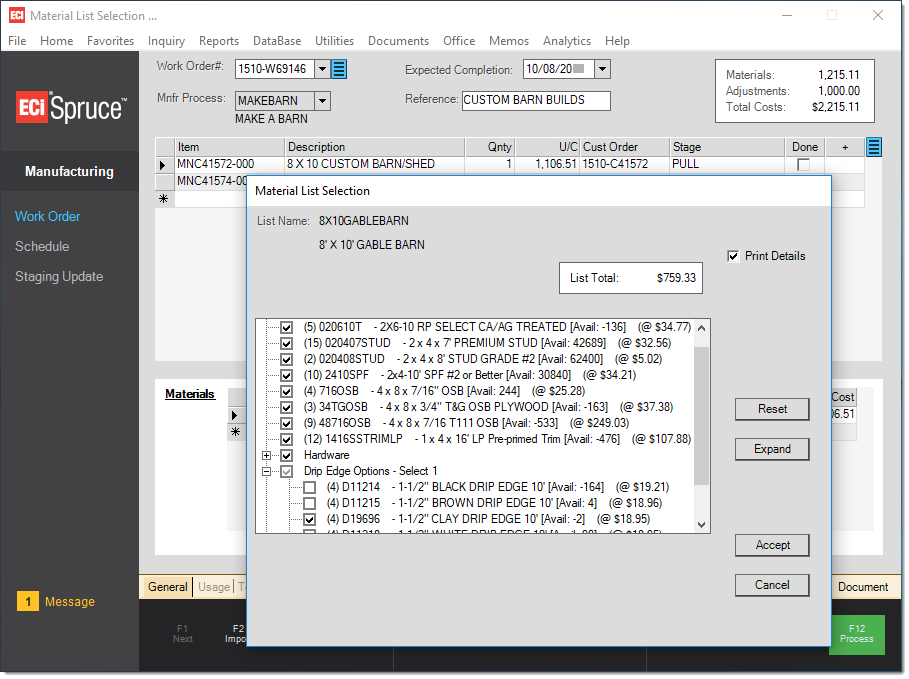This screenshot has width=909, height=679.
Task: Select the MNC41572-000 row pointer arrow
Action: (163, 165)
